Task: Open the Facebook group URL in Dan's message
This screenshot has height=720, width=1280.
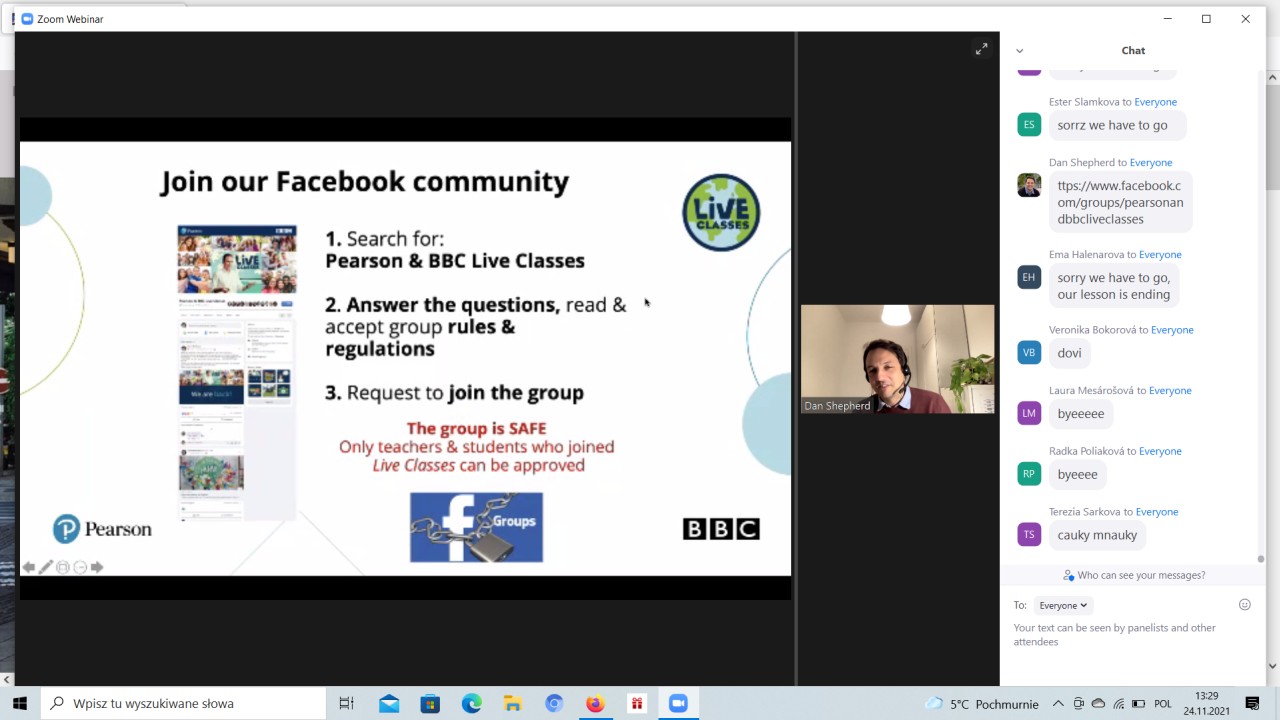Action: click(1120, 202)
